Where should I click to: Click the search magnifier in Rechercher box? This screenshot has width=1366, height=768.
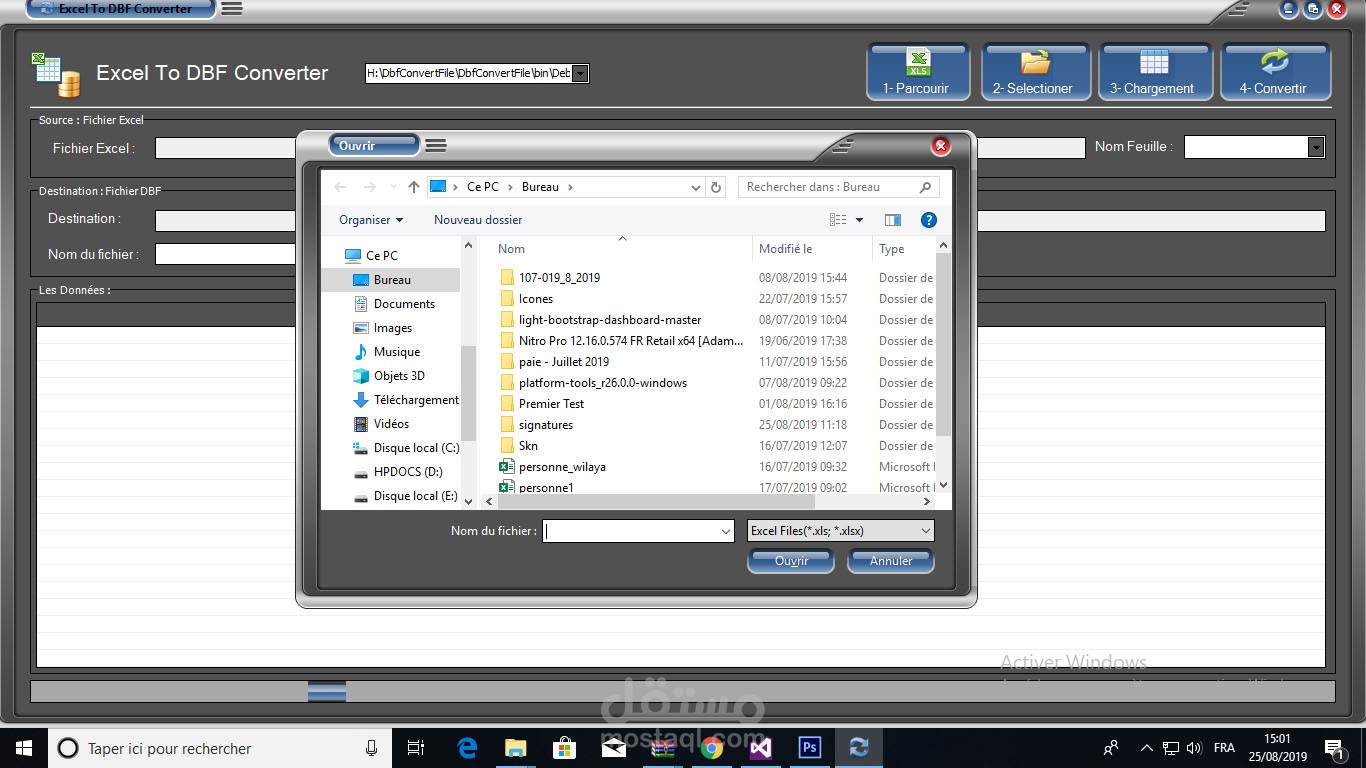coord(925,187)
